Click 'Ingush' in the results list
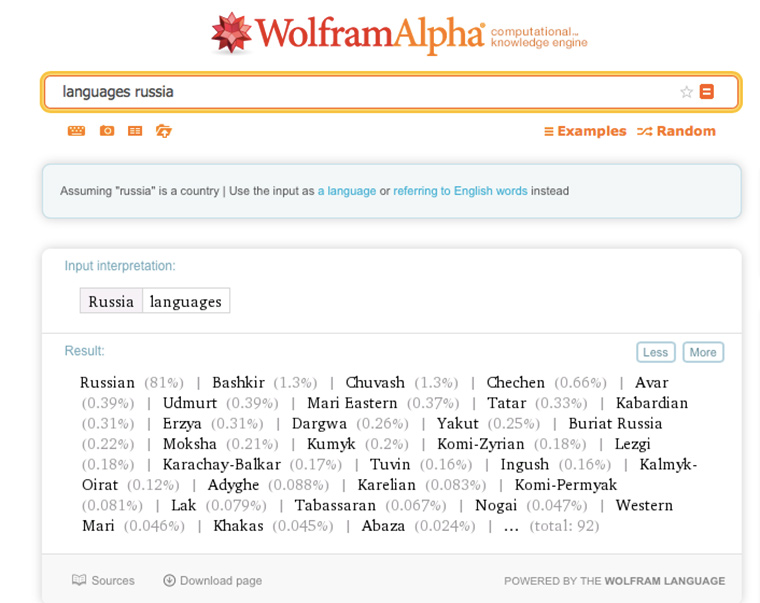Viewport: 760px width, 603px height. click(x=524, y=464)
